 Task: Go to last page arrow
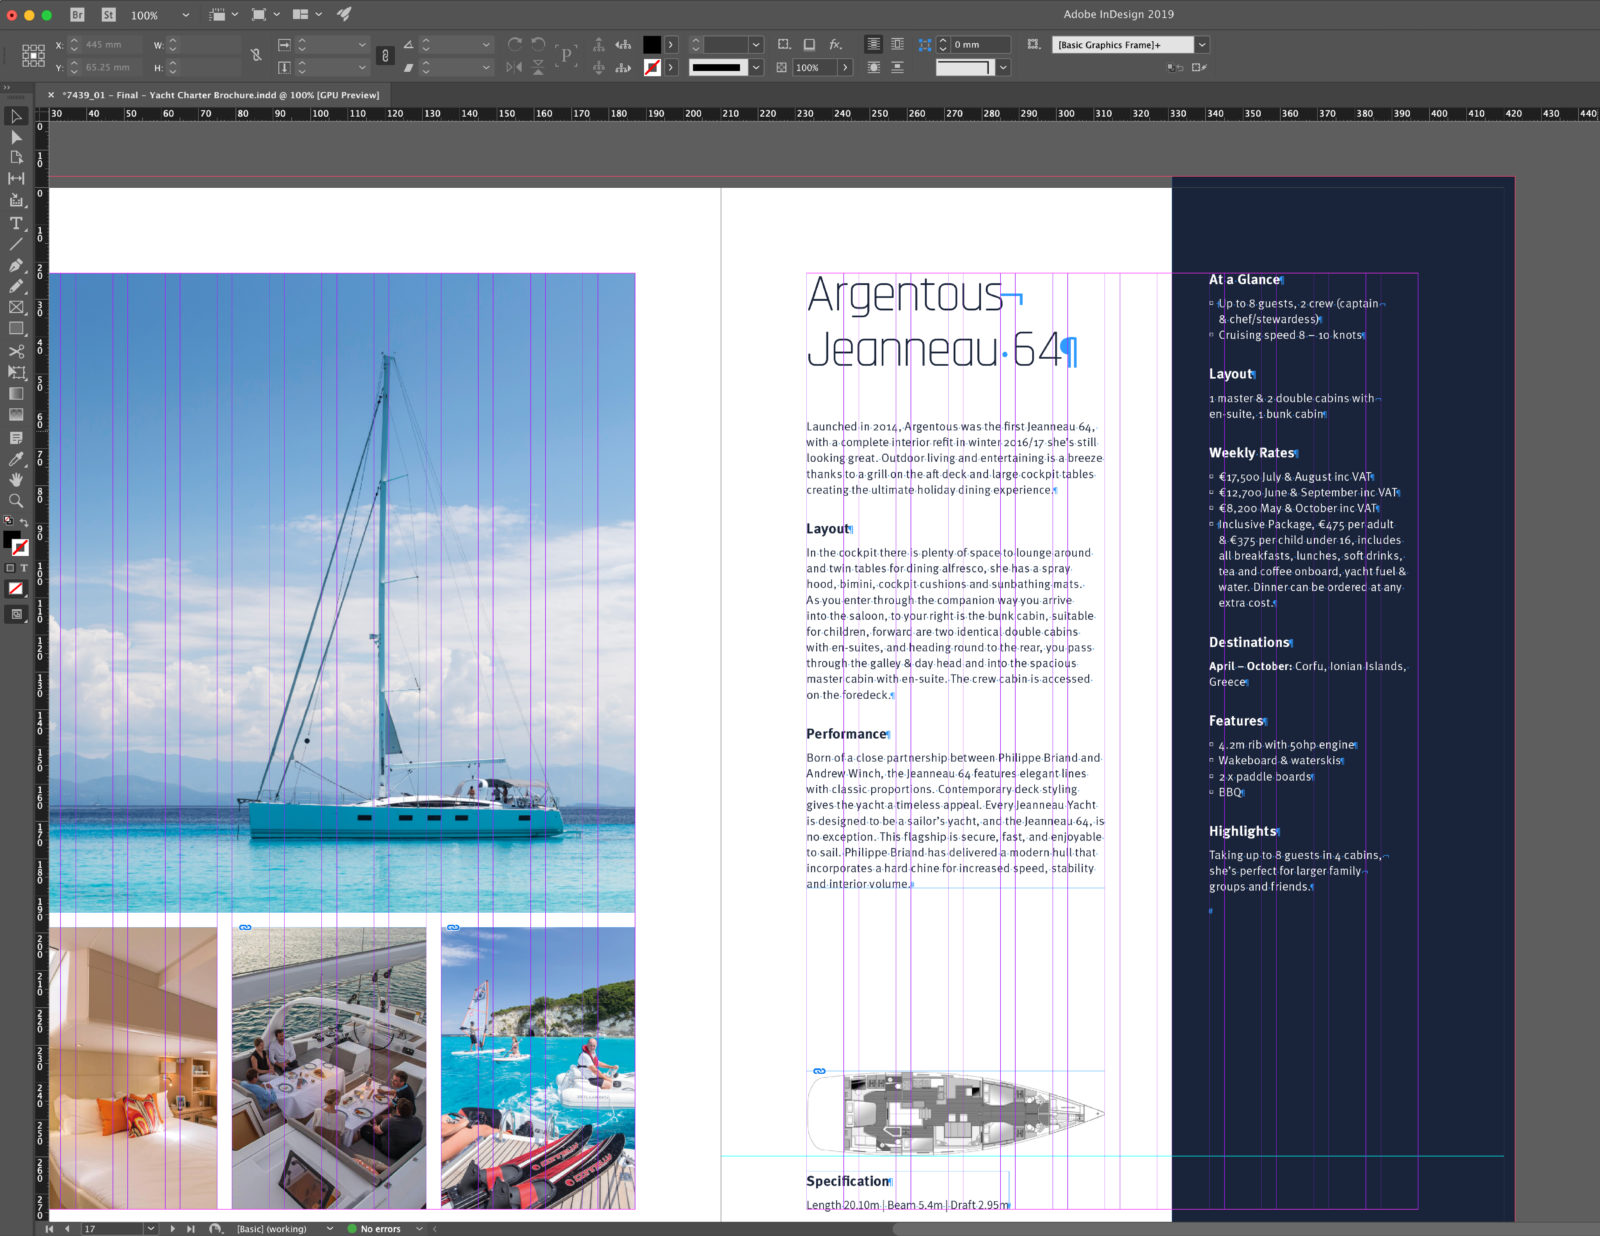pos(191,1228)
